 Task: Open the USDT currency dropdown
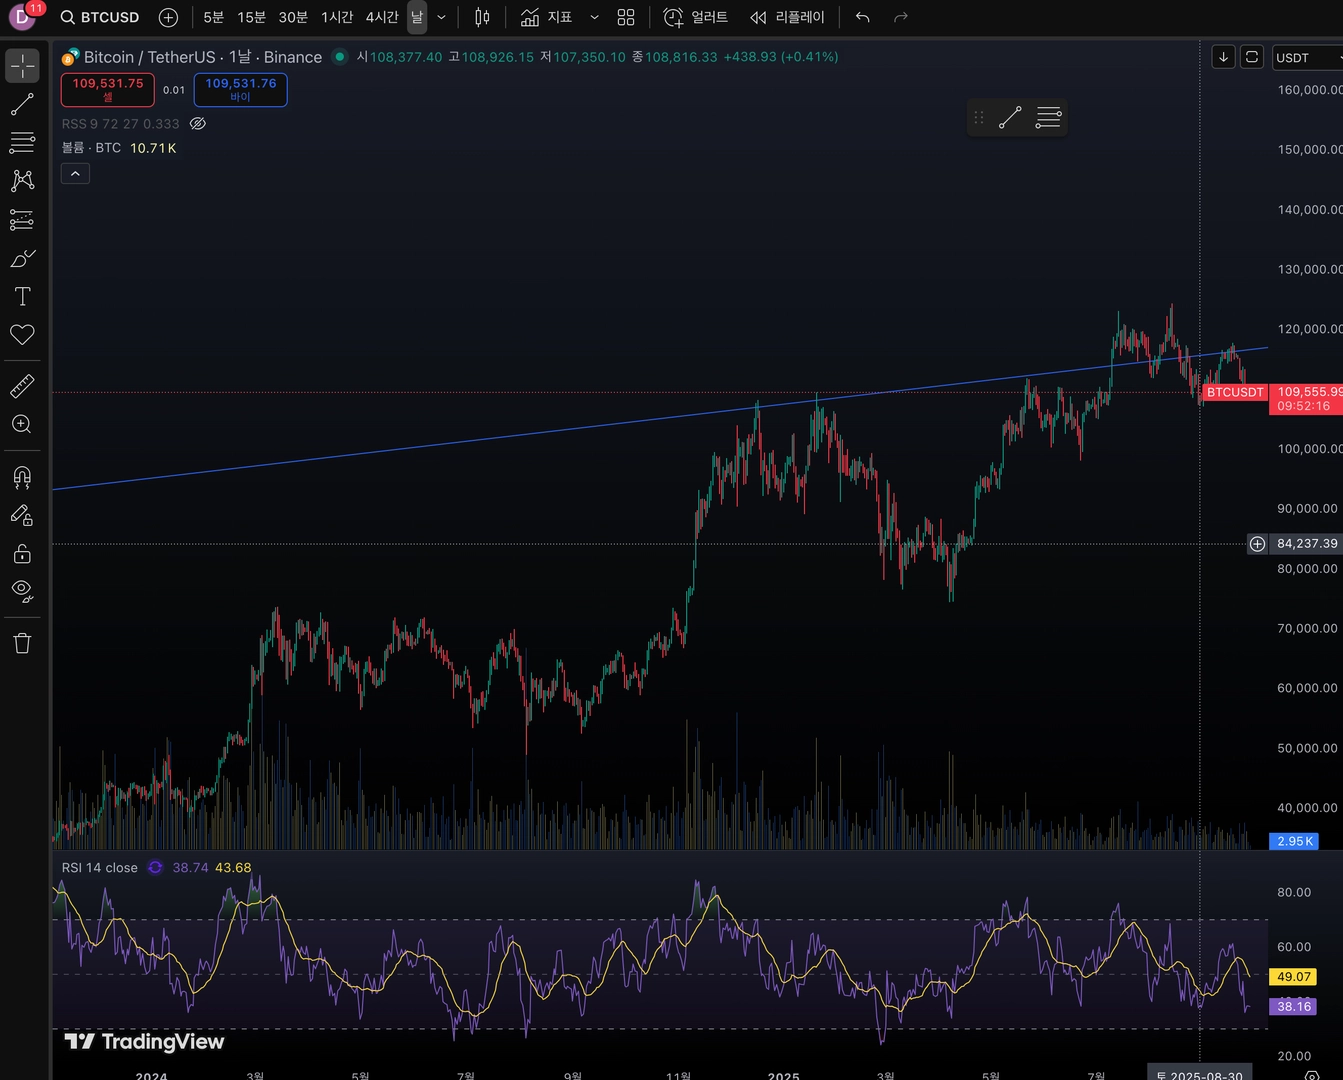tap(1308, 57)
